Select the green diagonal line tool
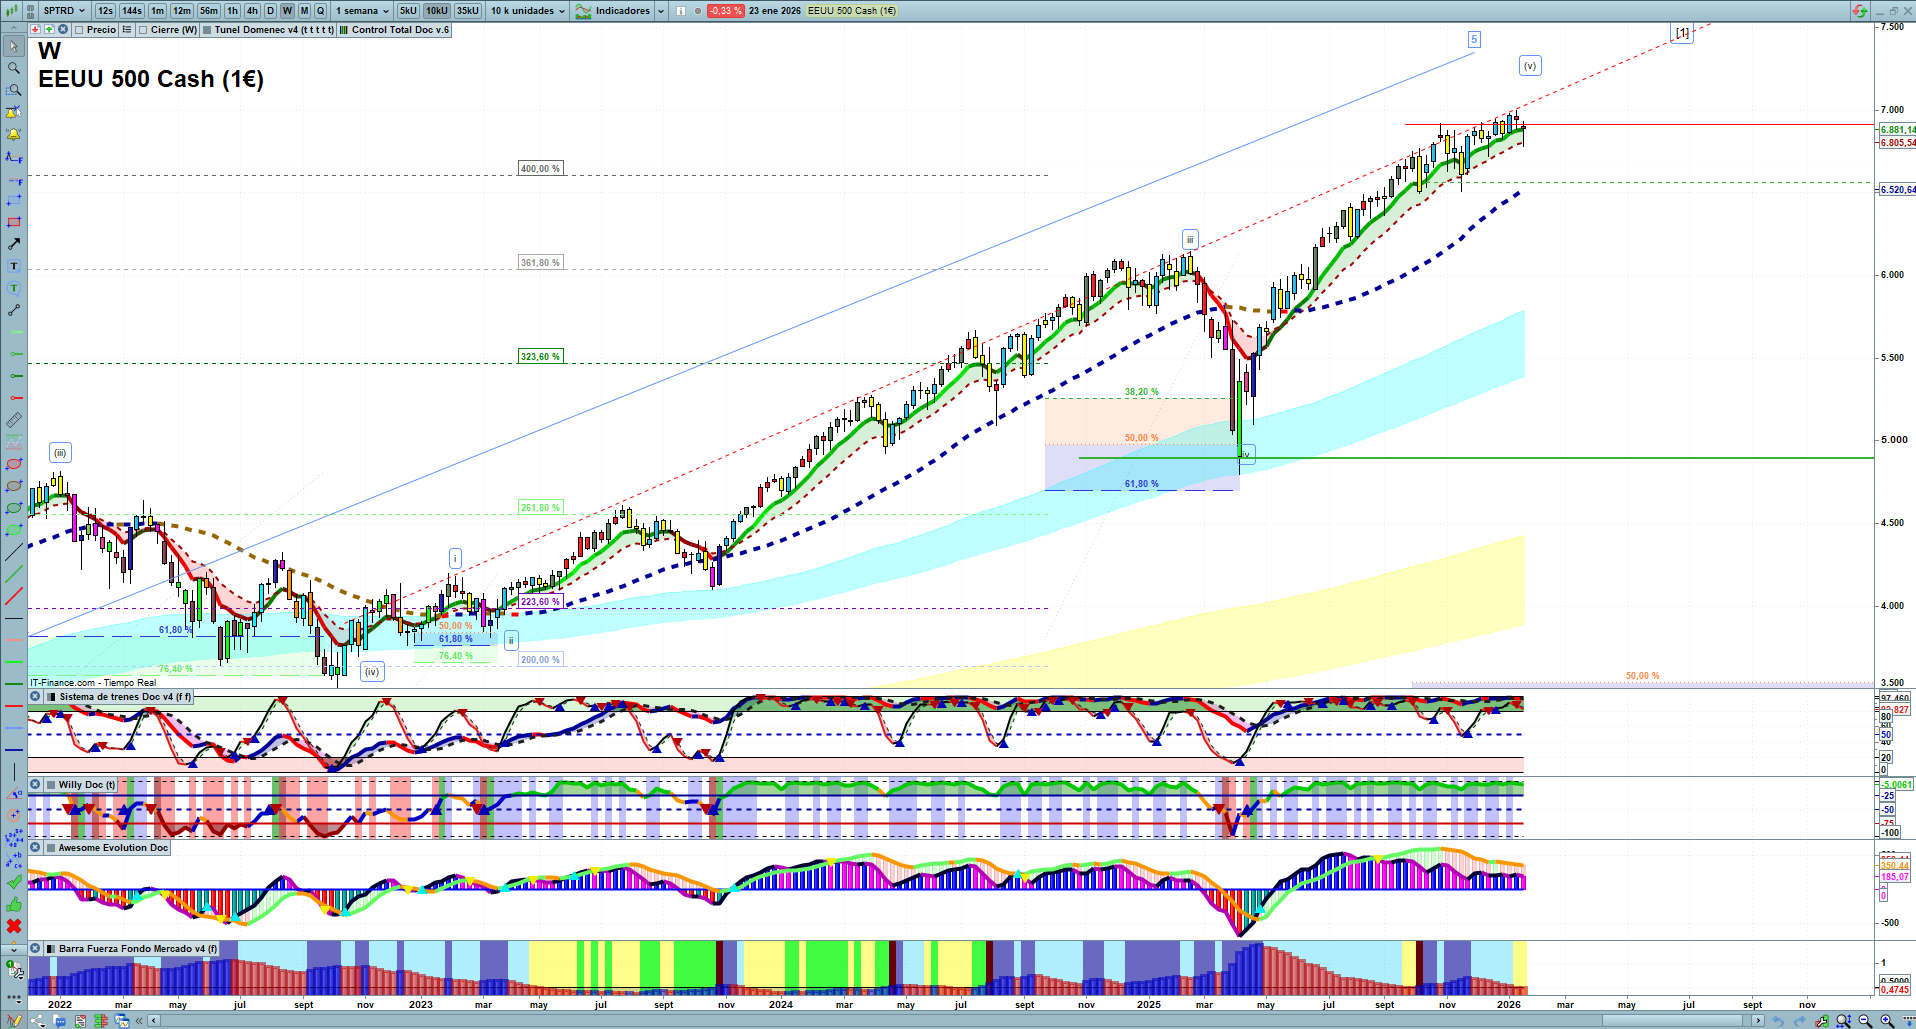1916x1029 pixels. click(x=14, y=574)
